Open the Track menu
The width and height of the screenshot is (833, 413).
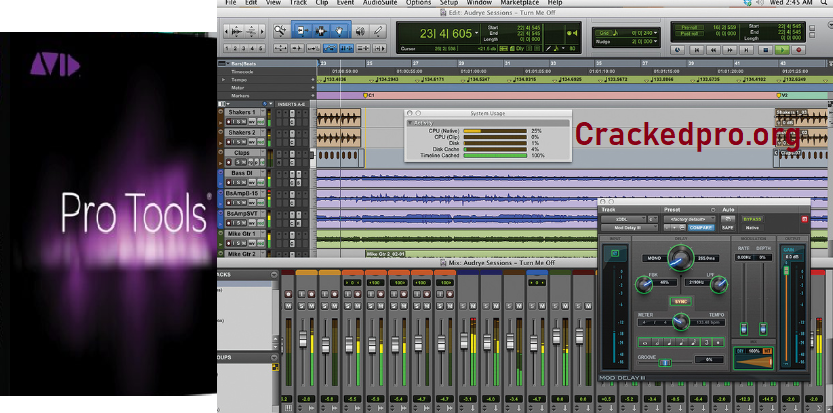click(298, 3)
